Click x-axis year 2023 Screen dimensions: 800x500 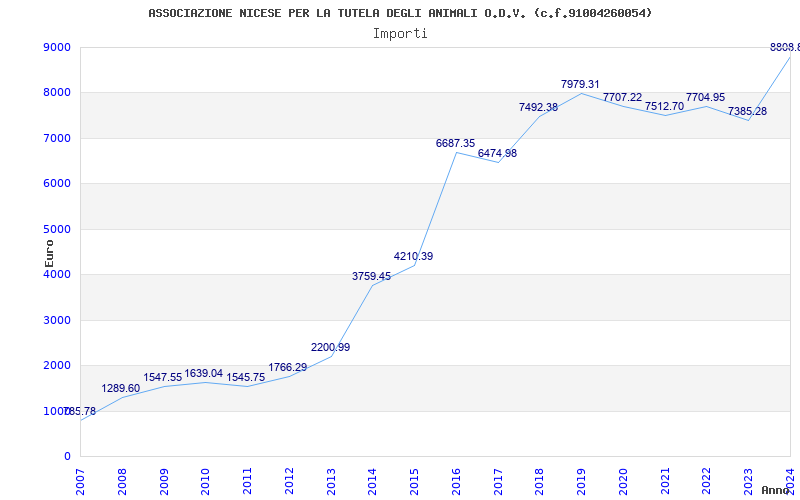point(748,481)
